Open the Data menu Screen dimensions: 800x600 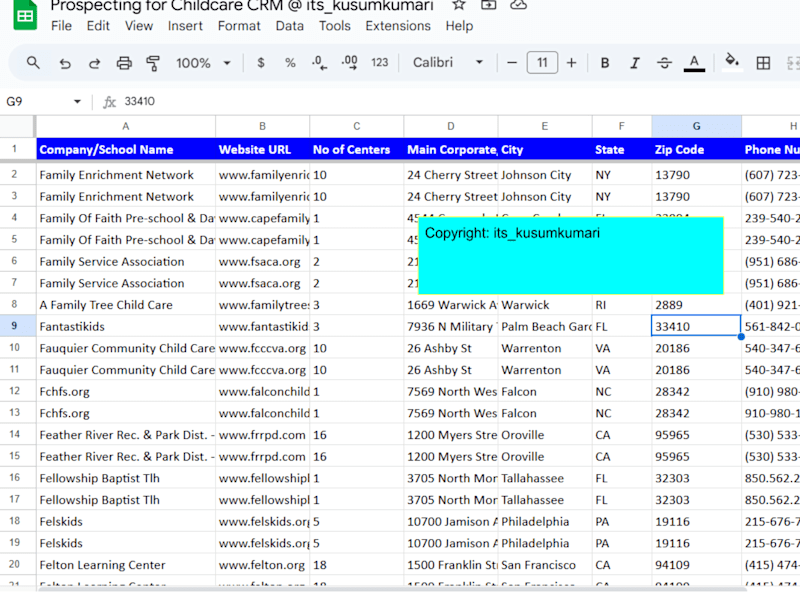pyautogui.click(x=290, y=26)
